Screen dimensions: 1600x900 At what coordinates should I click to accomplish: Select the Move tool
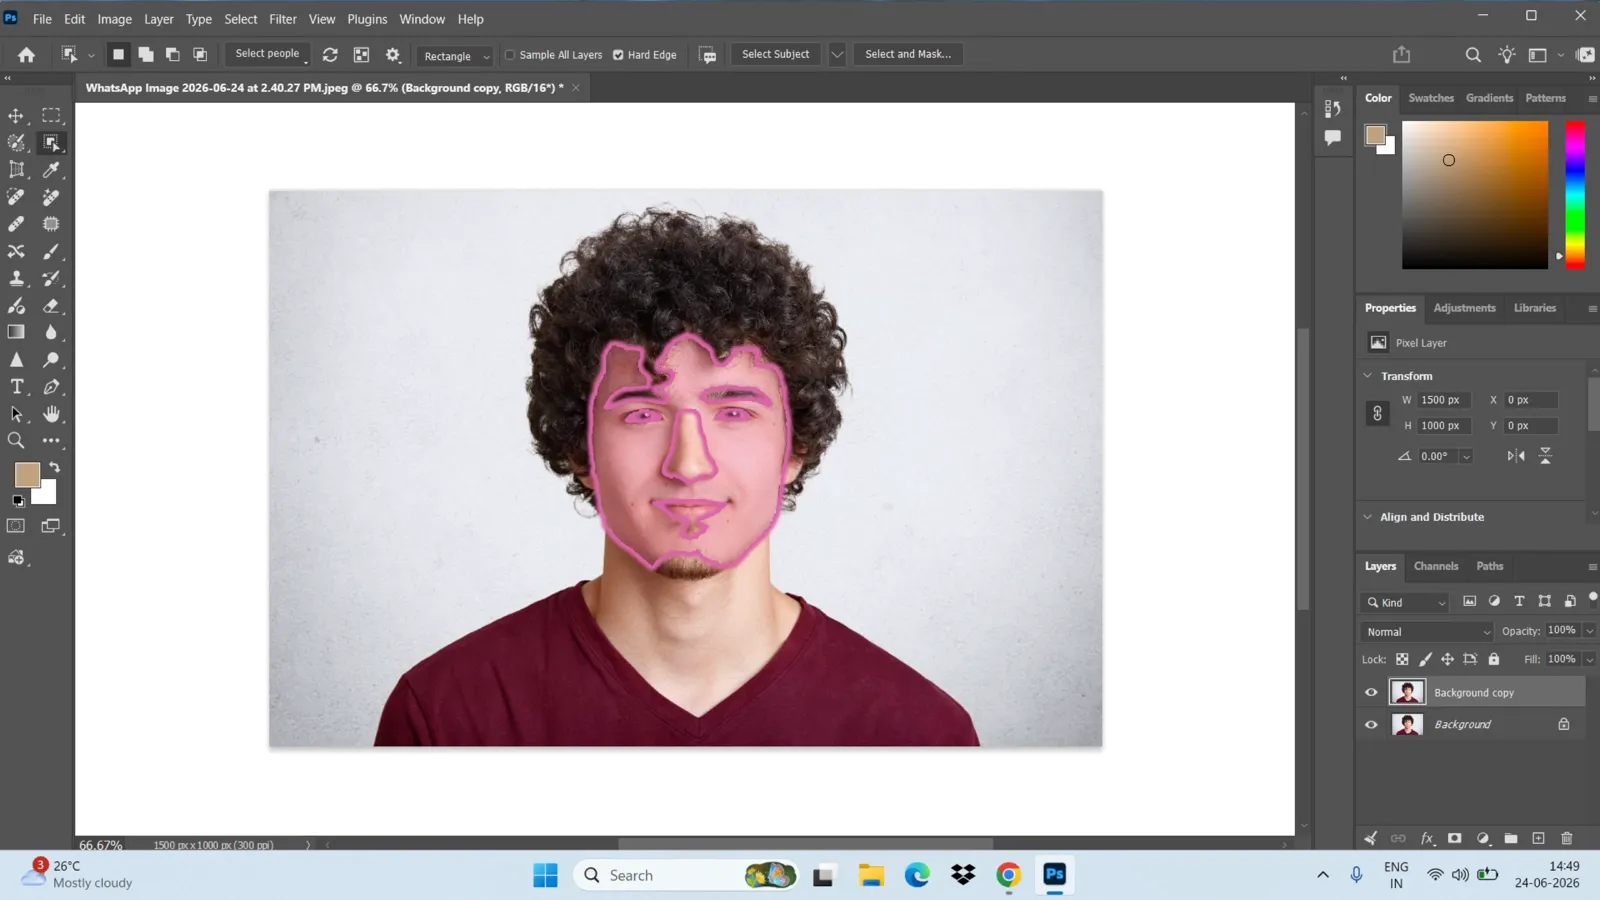coord(16,116)
